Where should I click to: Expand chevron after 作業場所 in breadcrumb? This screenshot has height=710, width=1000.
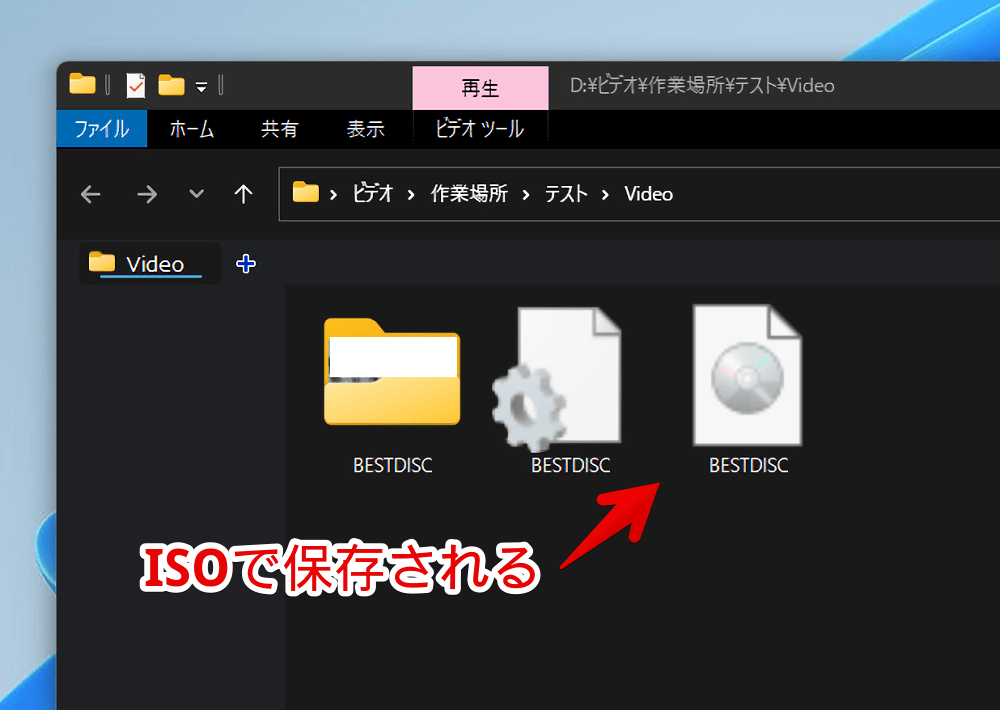click(x=526, y=195)
